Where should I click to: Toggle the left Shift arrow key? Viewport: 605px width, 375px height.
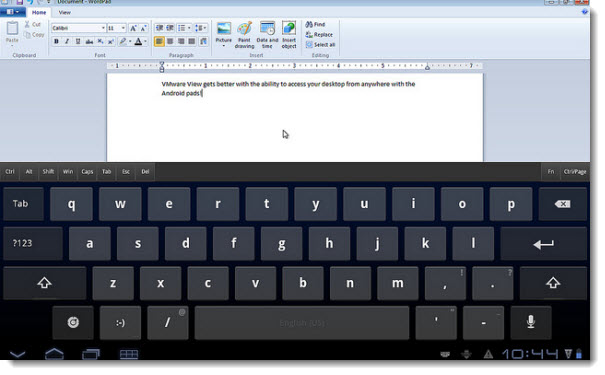pyautogui.click(x=44, y=283)
